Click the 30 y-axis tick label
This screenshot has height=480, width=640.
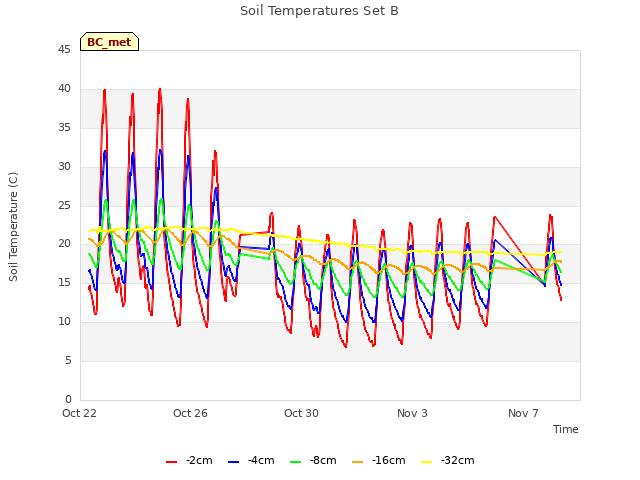[x=64, y=167]
